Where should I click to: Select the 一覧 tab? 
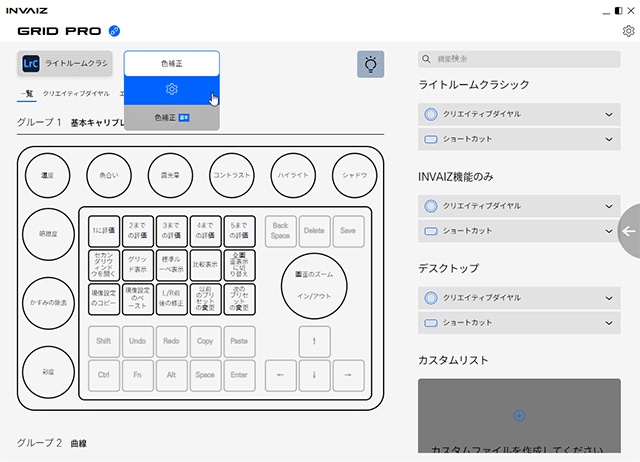click(26, 93)
